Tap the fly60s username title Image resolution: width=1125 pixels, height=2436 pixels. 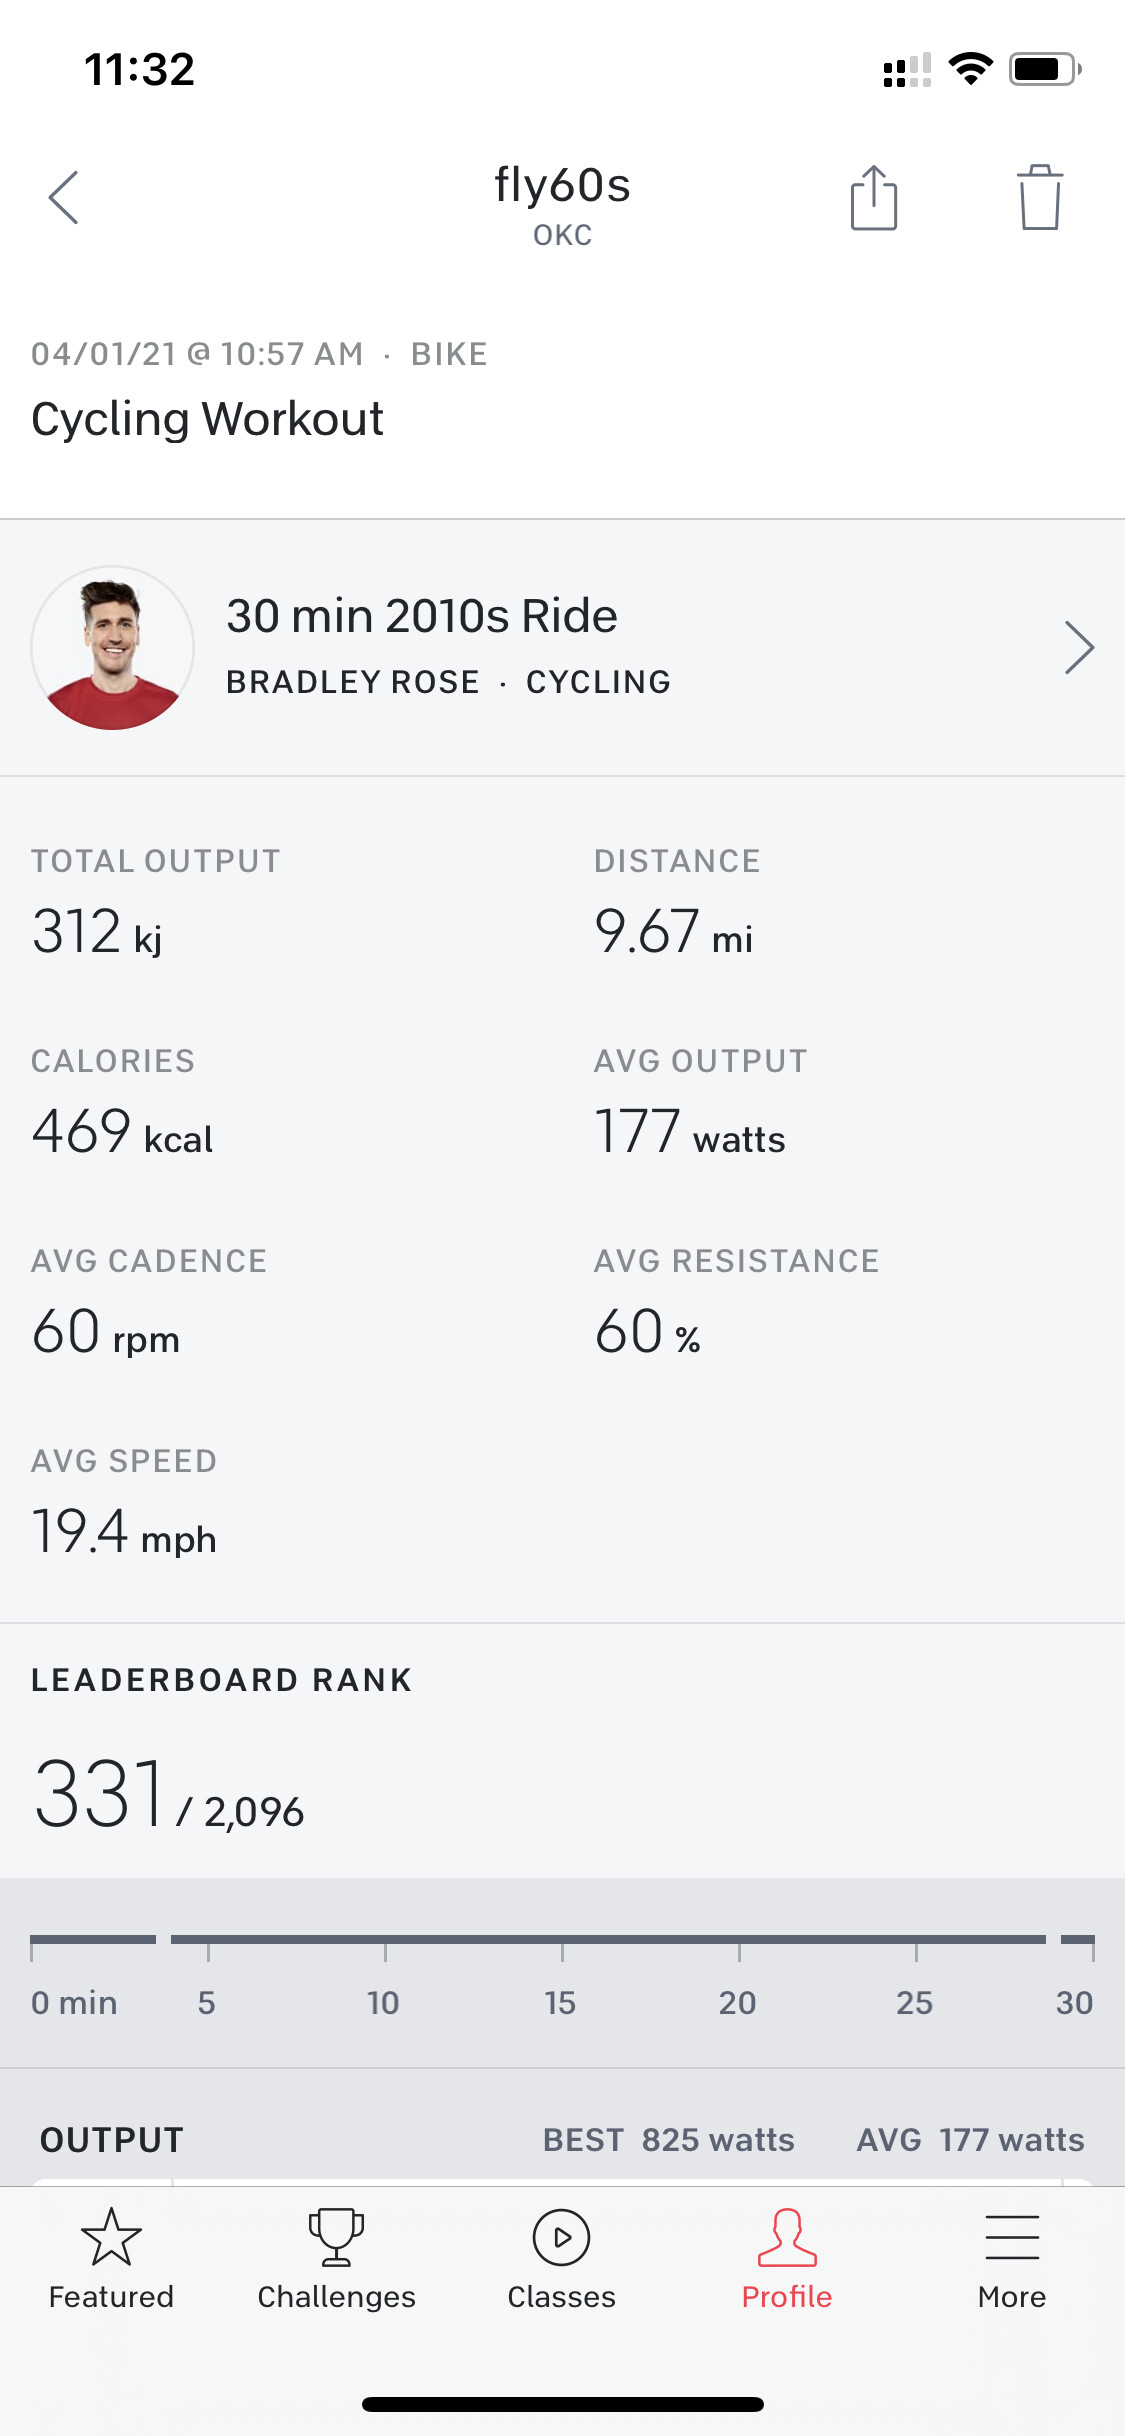[x=562, y=186]
